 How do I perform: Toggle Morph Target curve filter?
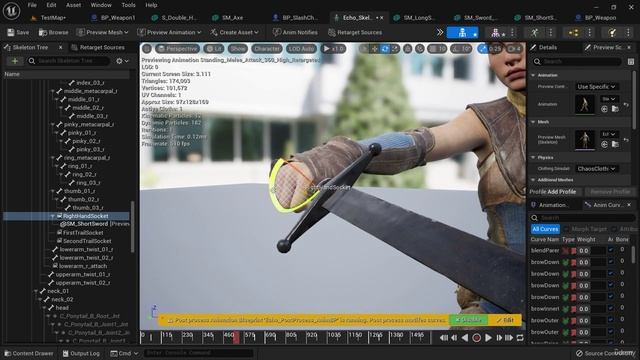tap(586, 229)
